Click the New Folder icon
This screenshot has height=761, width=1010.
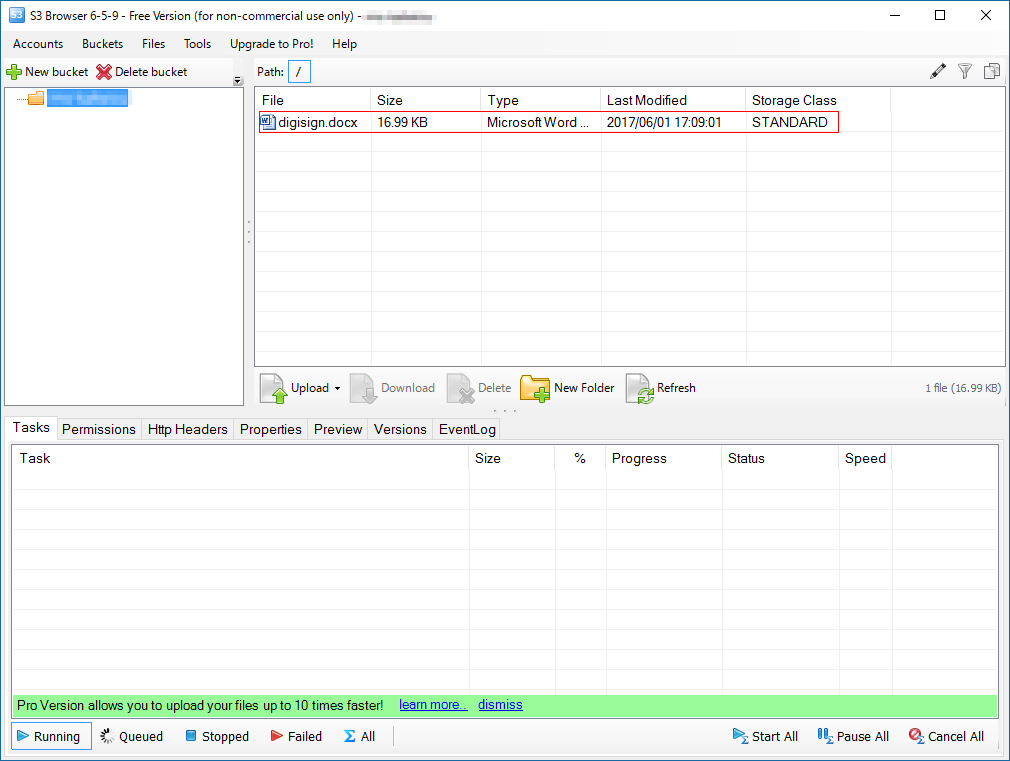point(535,388)
